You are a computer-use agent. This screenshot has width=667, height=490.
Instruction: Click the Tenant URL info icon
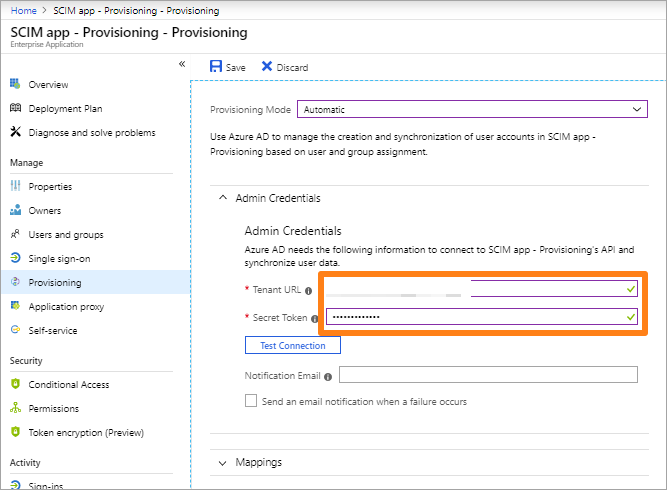(308, 291)
